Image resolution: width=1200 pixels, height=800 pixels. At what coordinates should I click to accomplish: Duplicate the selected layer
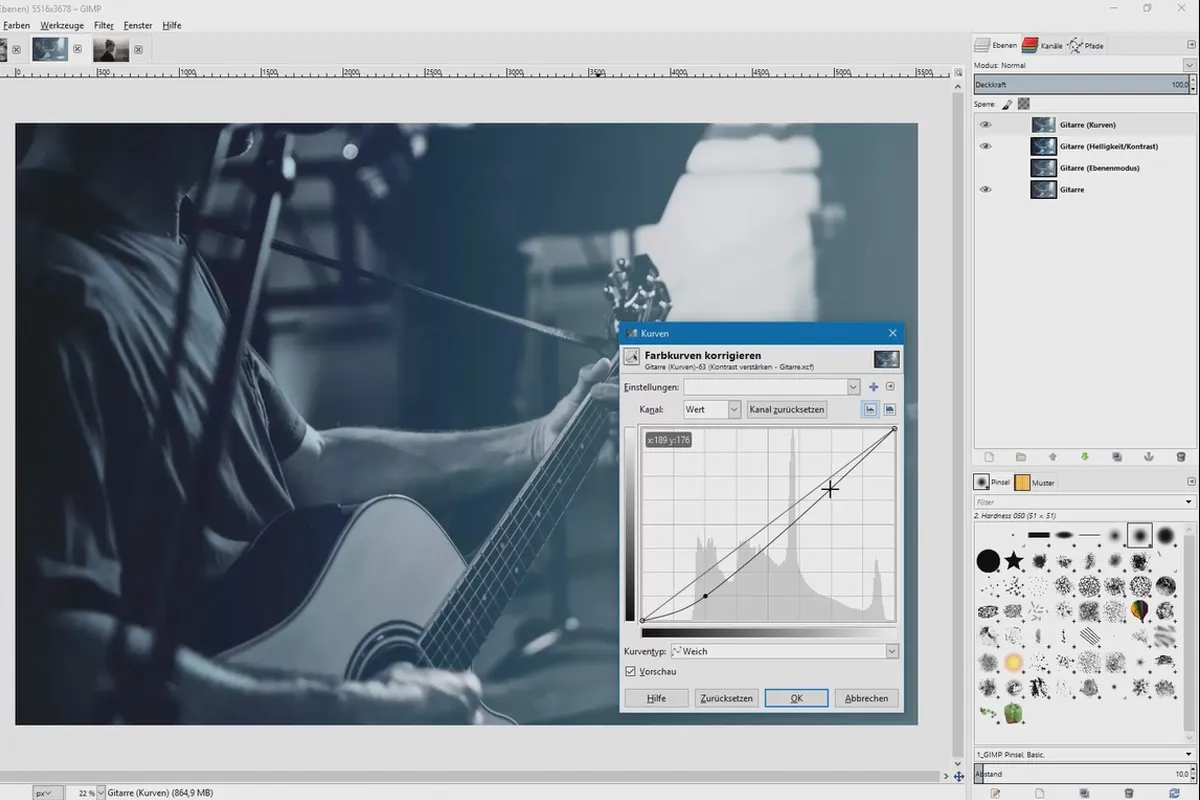click(x=1116, y=457)
